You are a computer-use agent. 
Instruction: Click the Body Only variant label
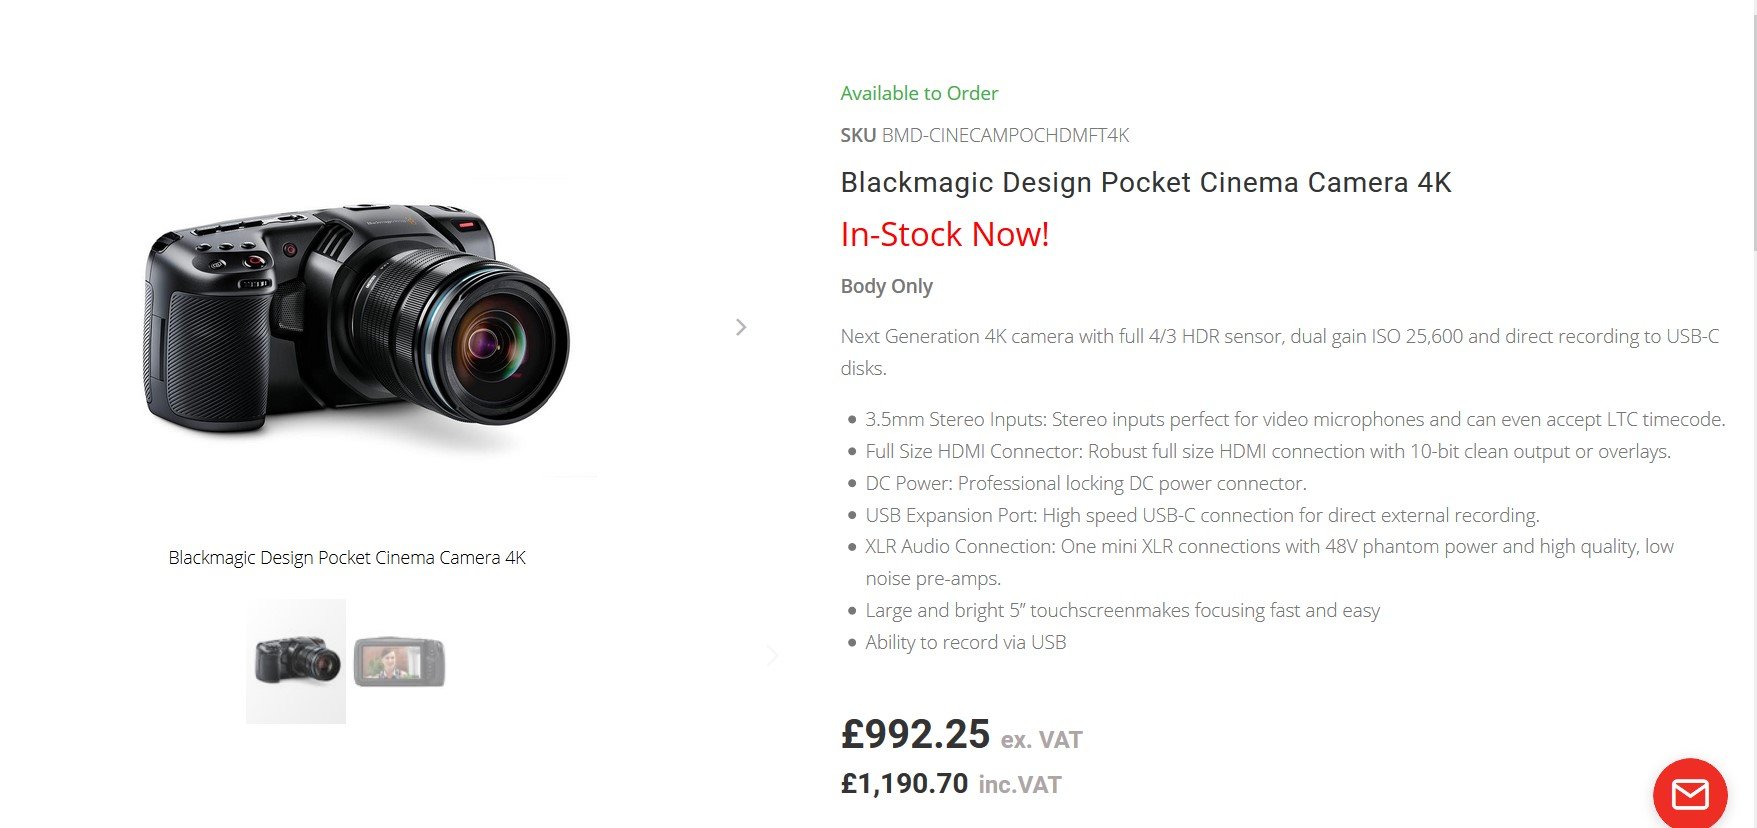(x=886, y=286)
